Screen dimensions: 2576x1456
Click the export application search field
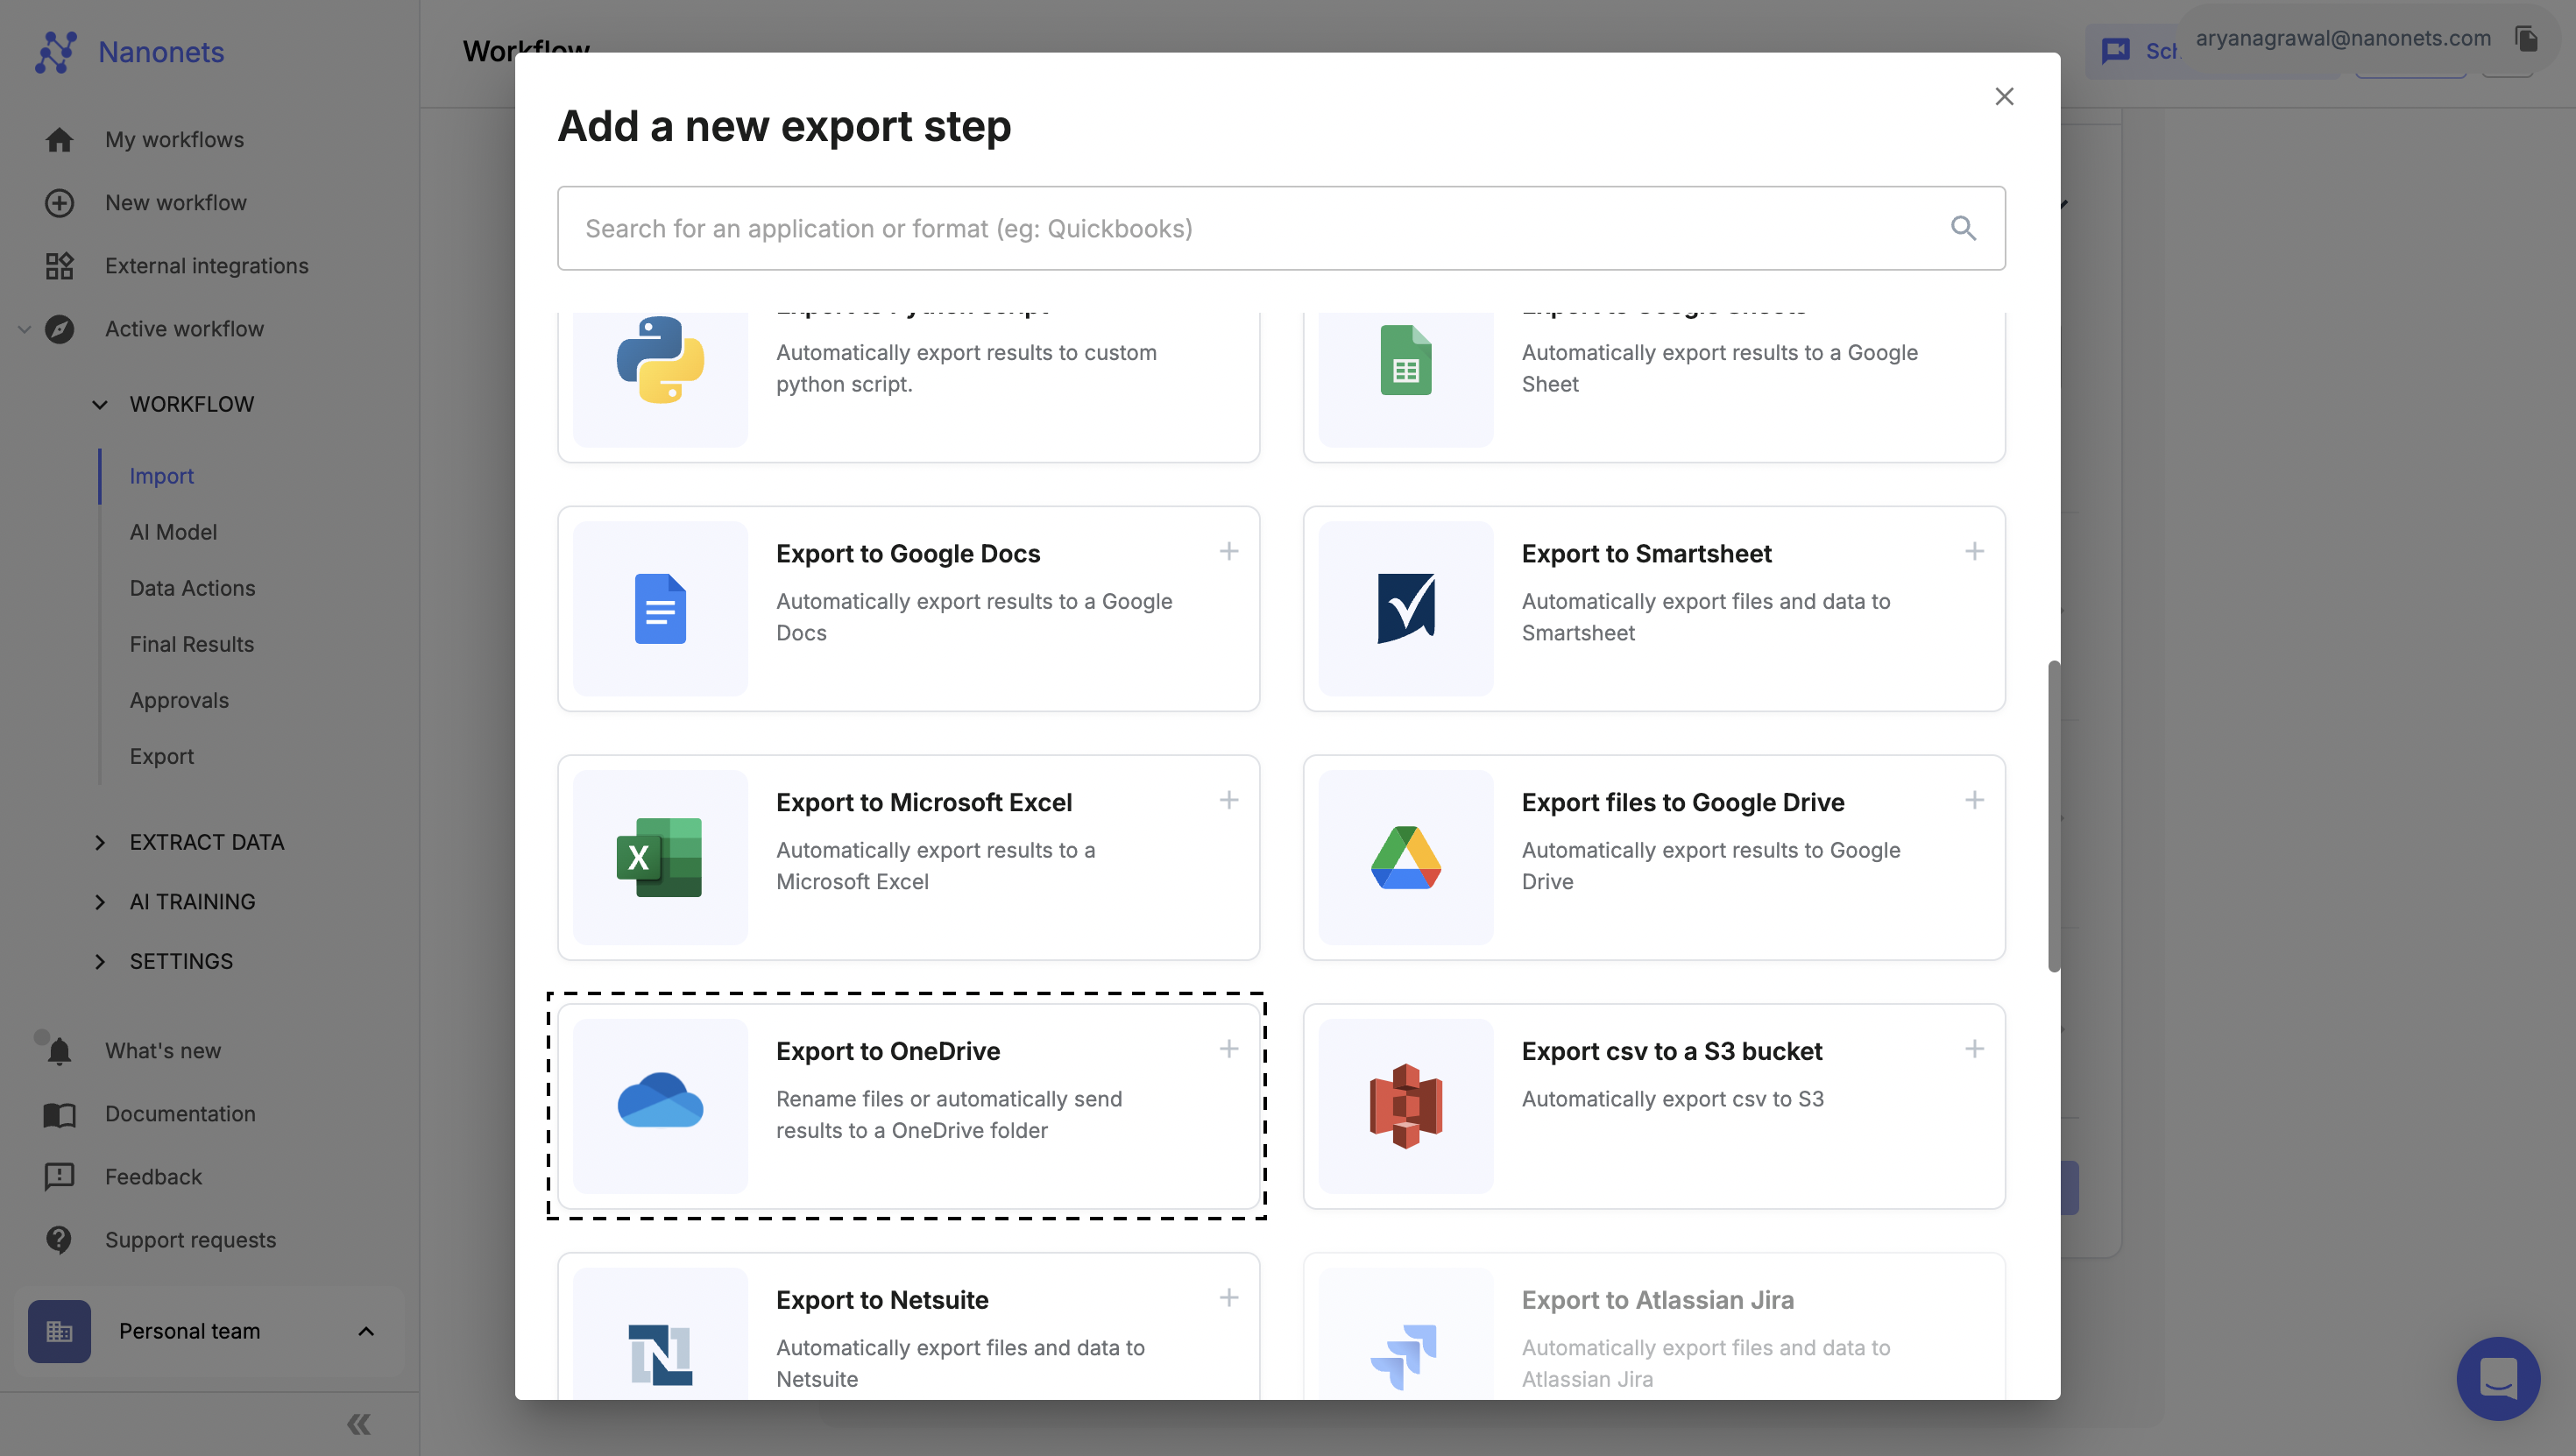(x=1281, y=228)
